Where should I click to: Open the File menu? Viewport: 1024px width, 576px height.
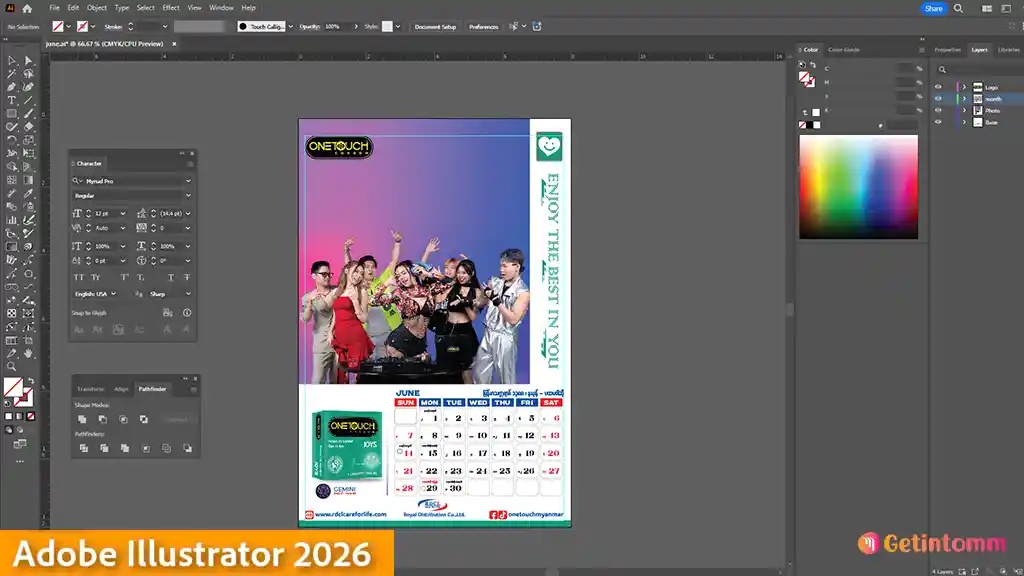pos(54,8)
